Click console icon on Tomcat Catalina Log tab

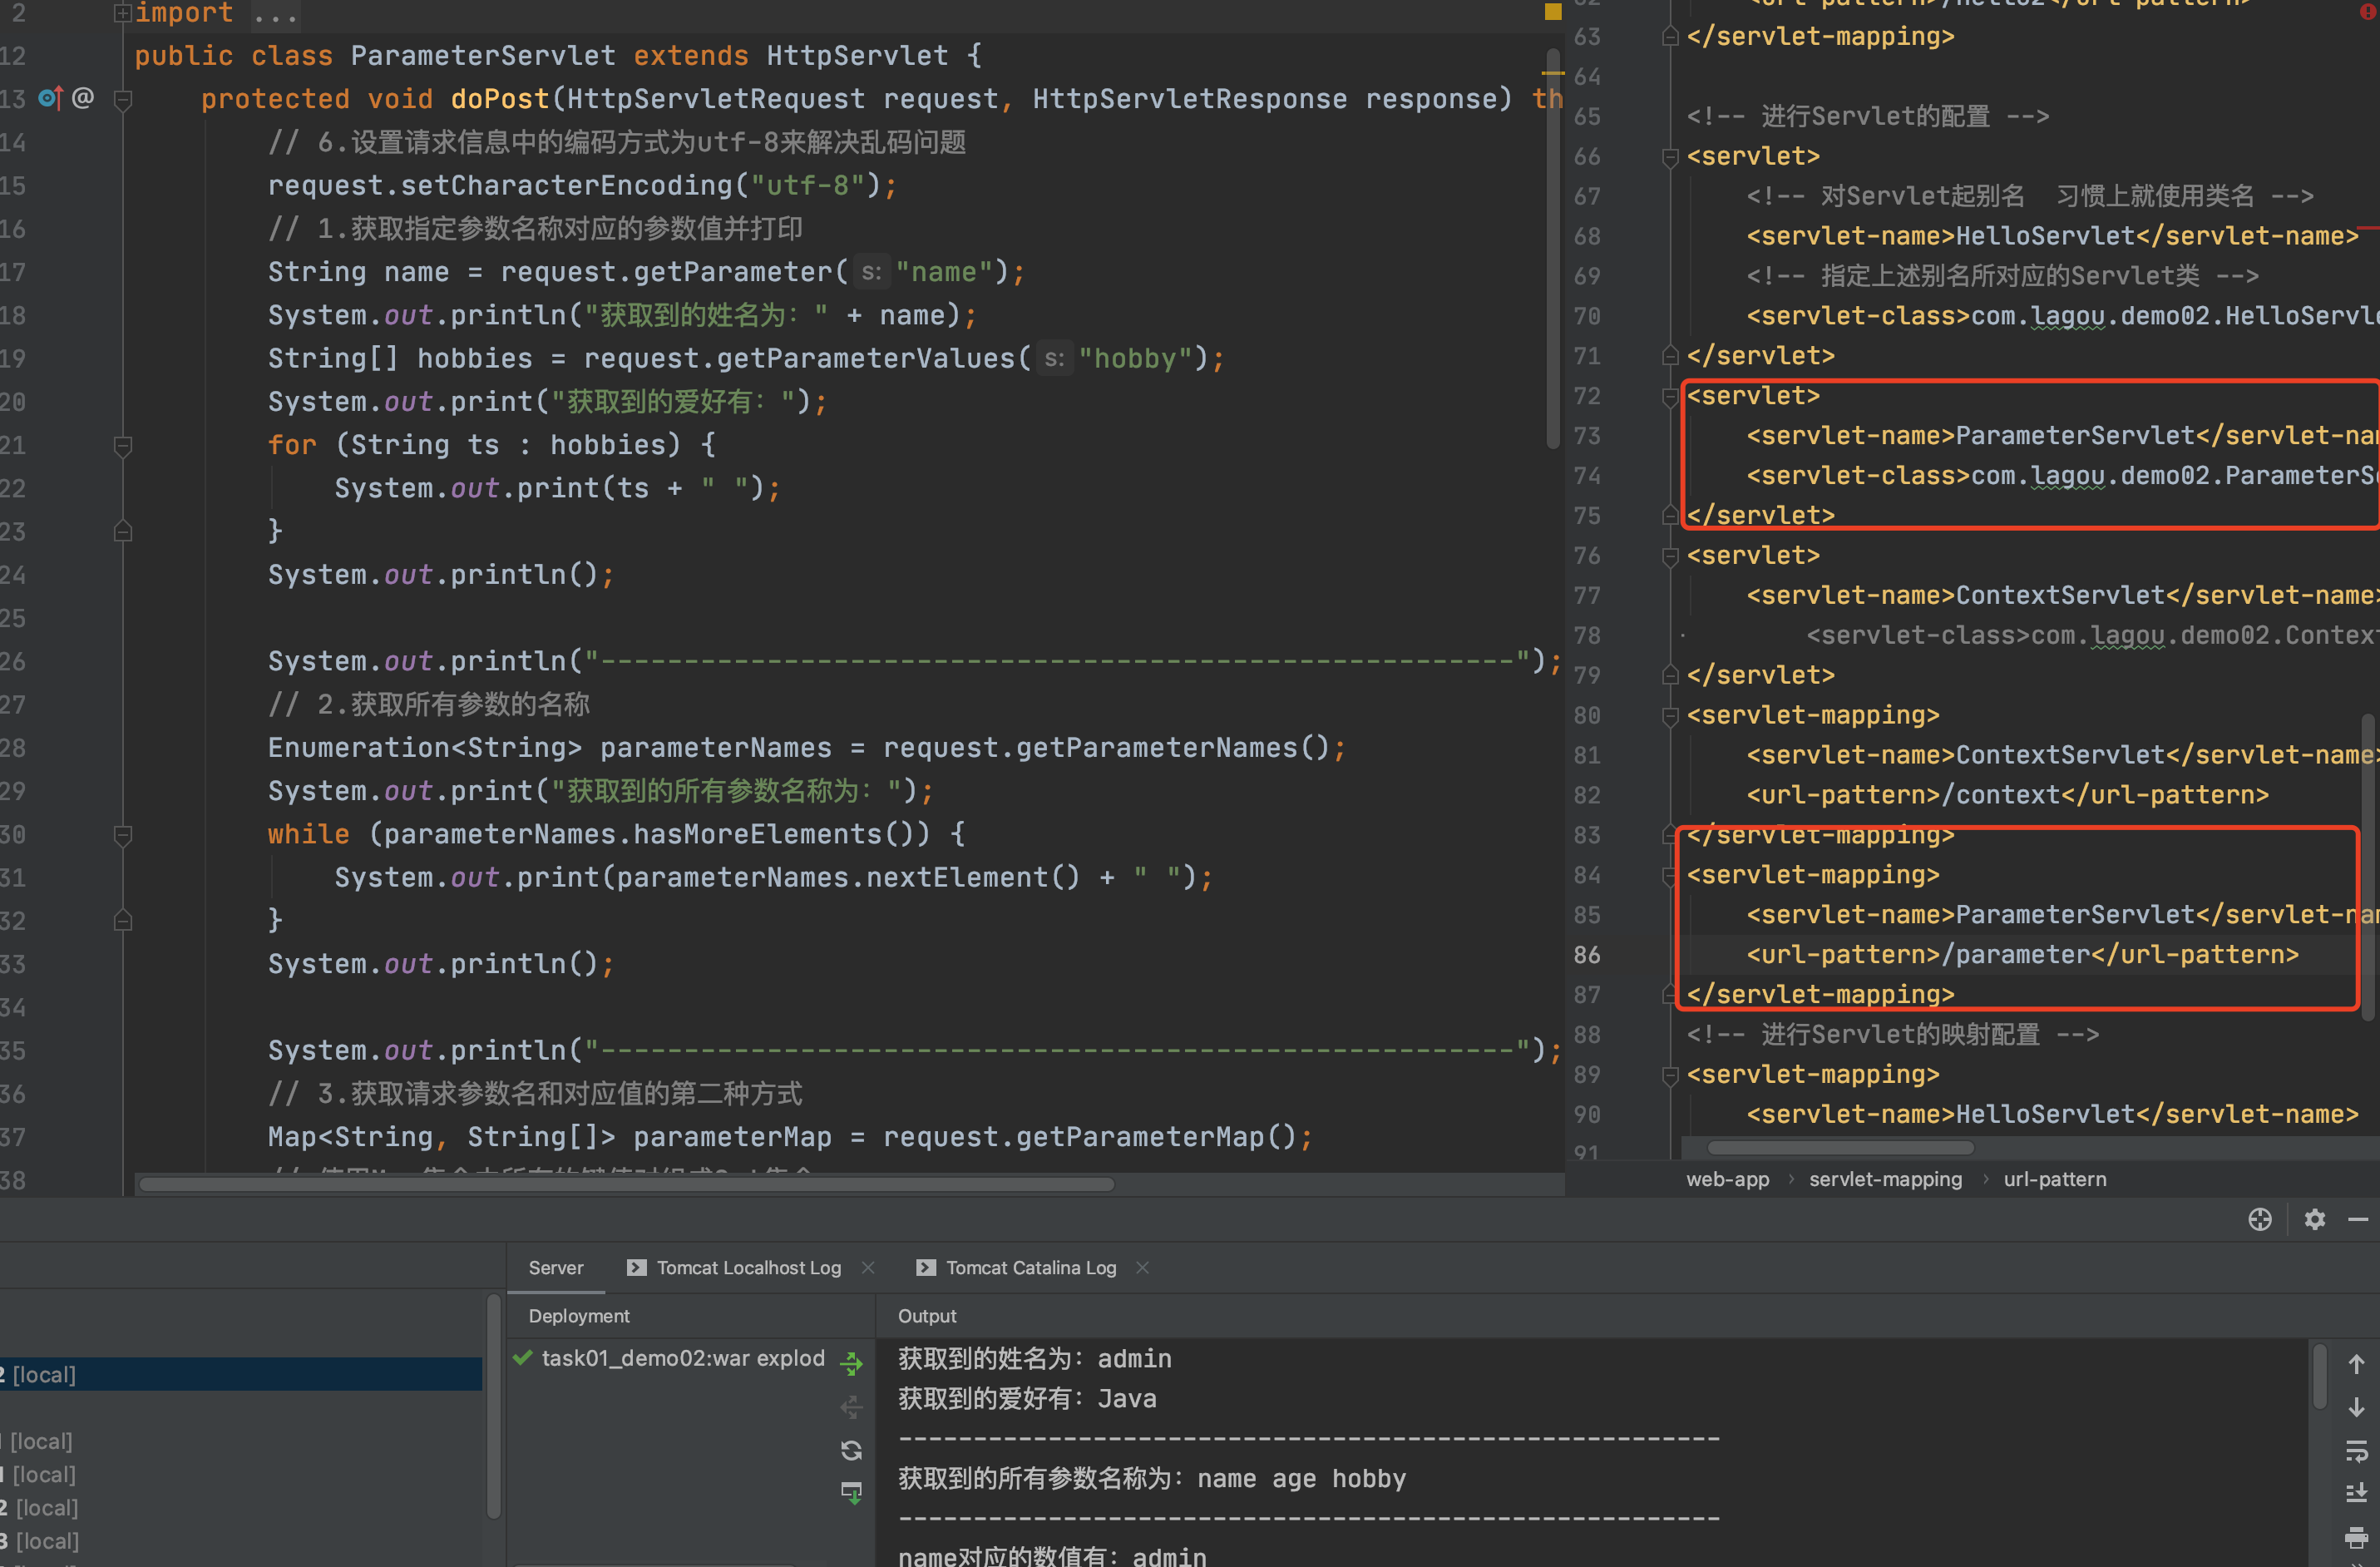[926, 1267]
